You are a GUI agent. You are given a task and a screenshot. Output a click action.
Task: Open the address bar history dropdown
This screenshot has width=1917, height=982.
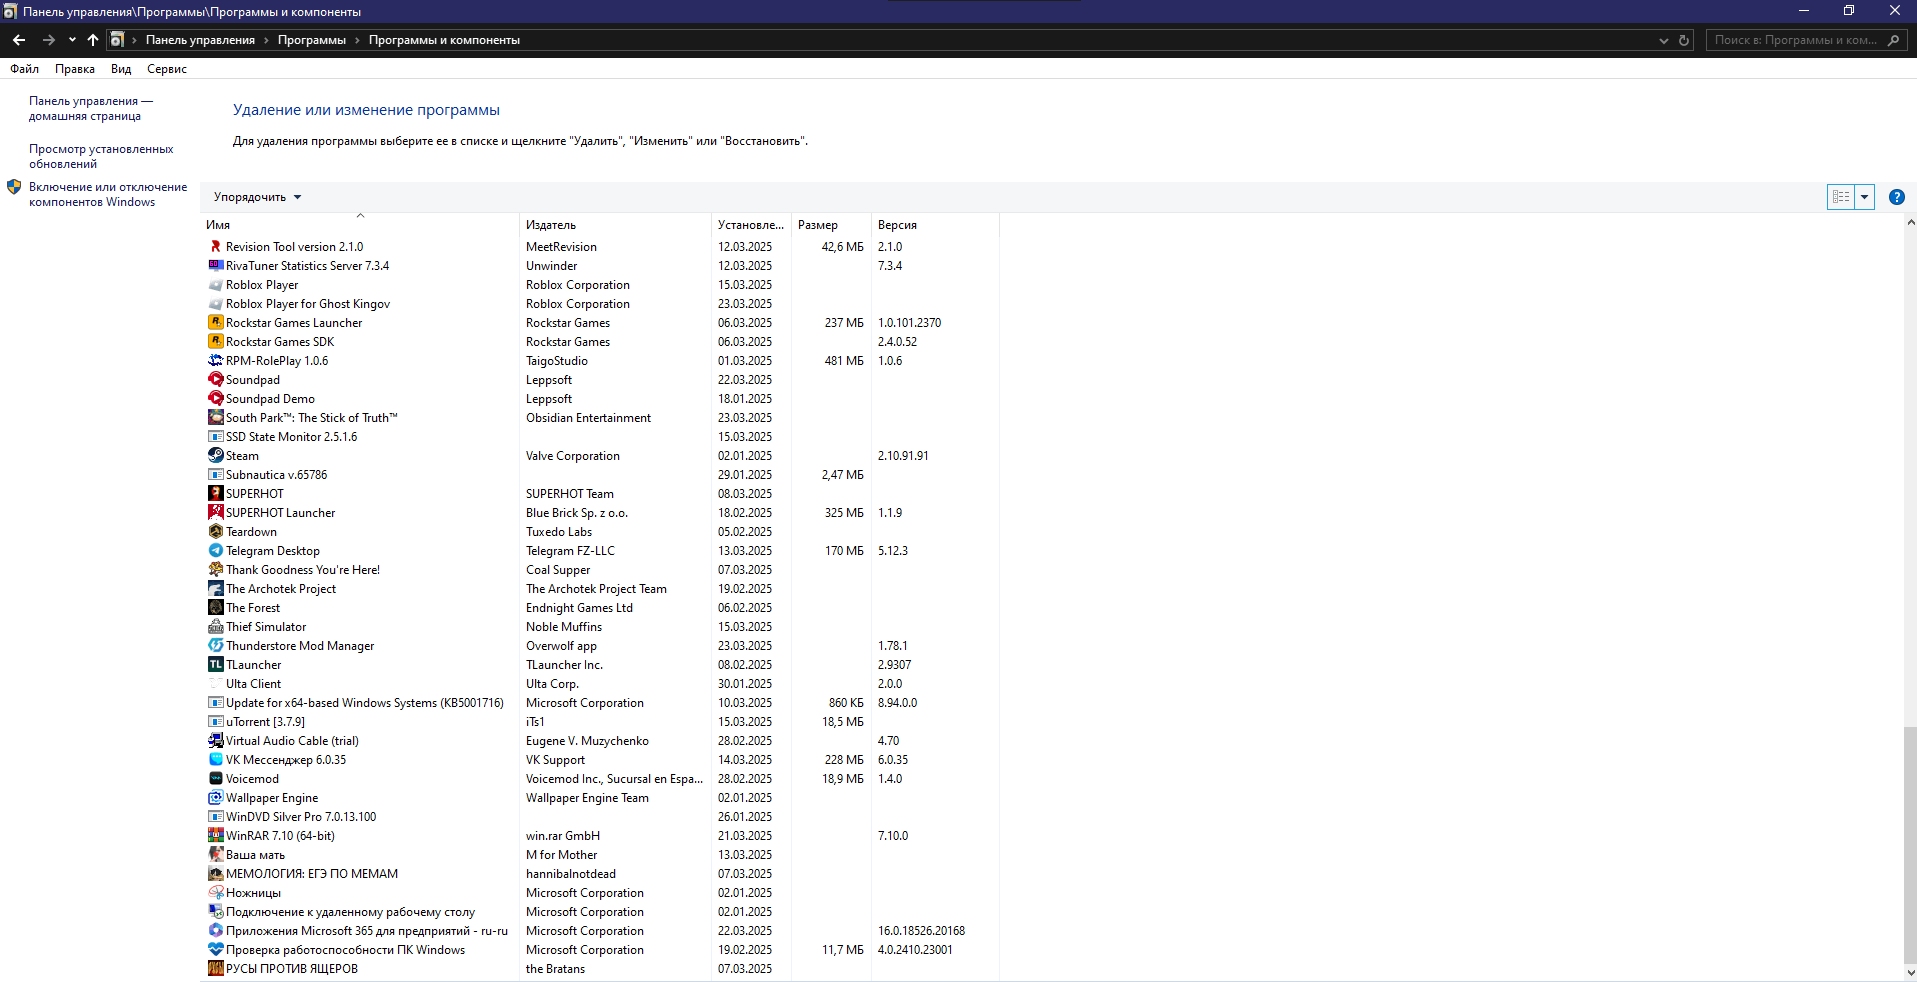click(x=1663, y=40)
